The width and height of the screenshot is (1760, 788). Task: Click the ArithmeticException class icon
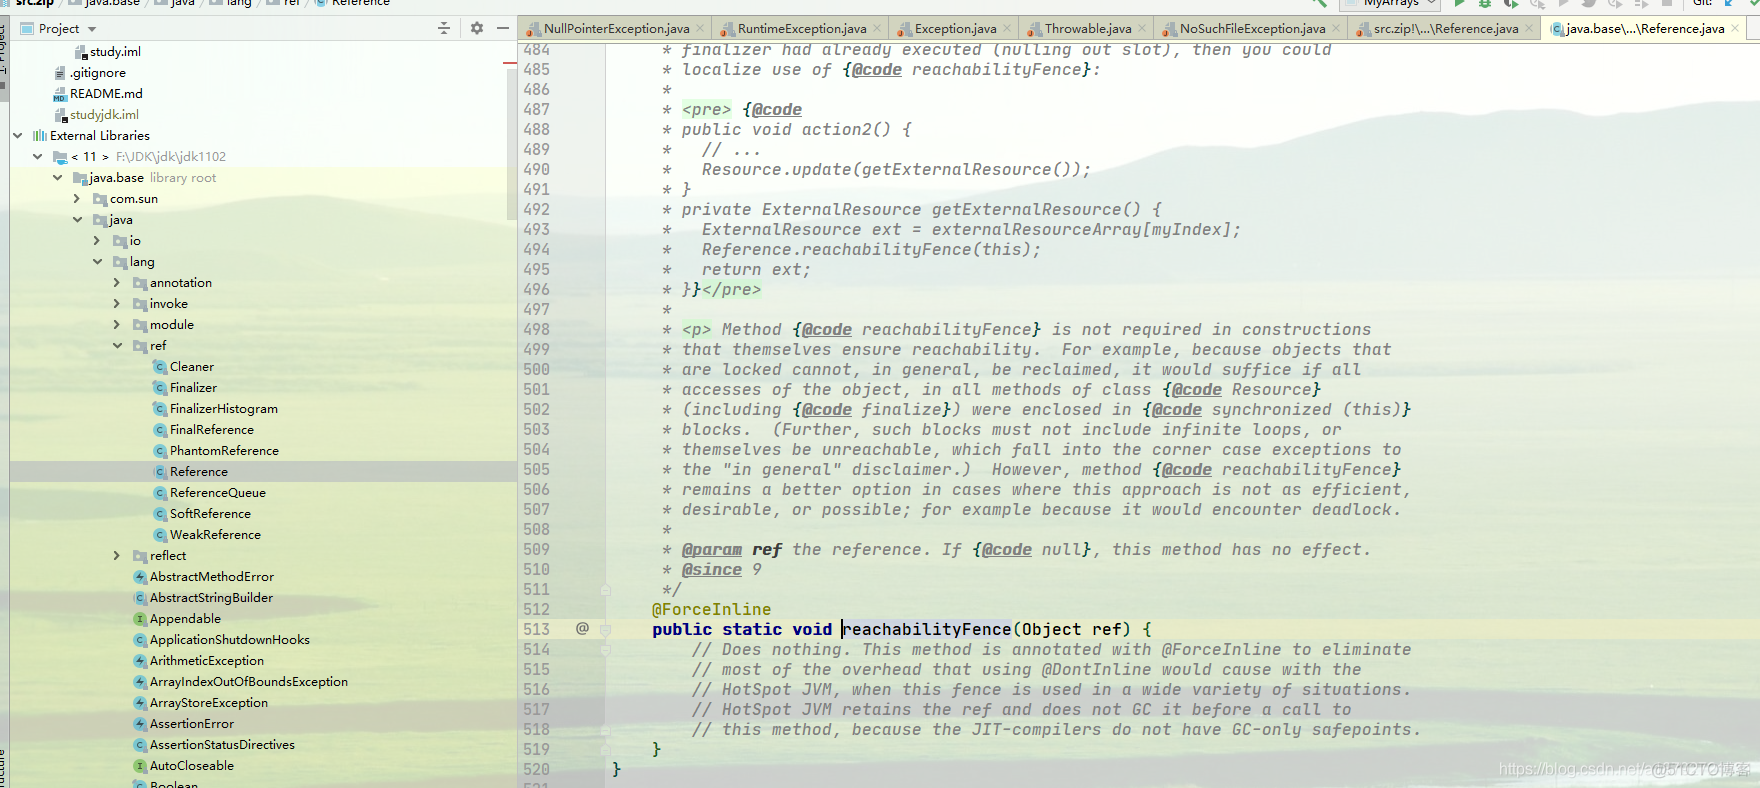point(140,661)
